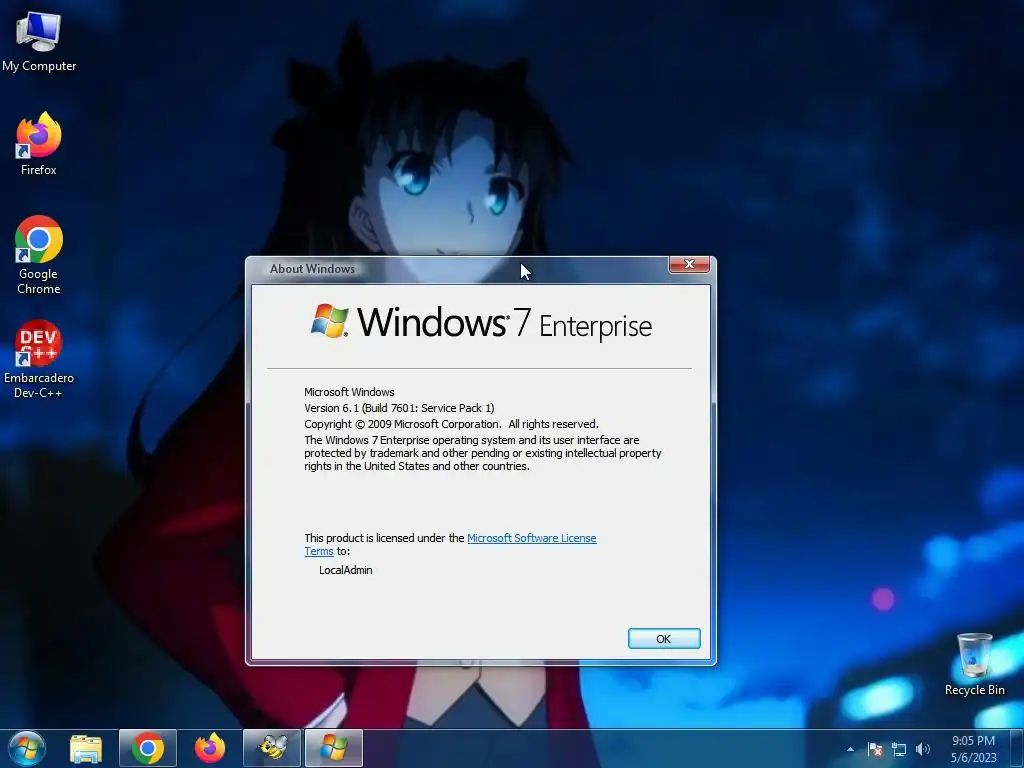Close the About Windows dialog
This screenshot has width=1024, height=768.
(x=689, y=264)
